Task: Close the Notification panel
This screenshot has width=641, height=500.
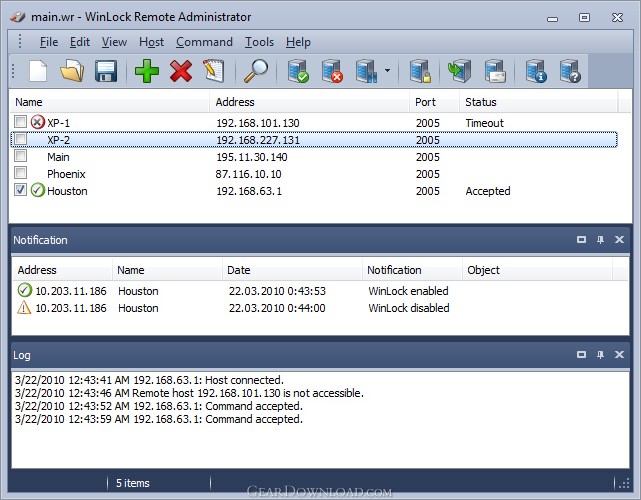Action: click(x=619, y=240)
